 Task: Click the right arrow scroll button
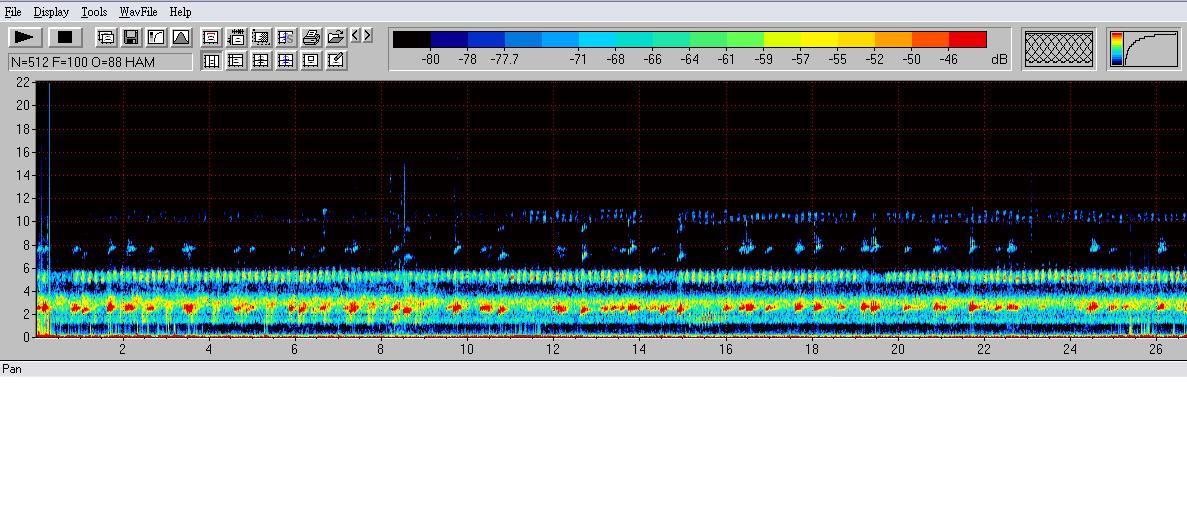coord(367,36)
